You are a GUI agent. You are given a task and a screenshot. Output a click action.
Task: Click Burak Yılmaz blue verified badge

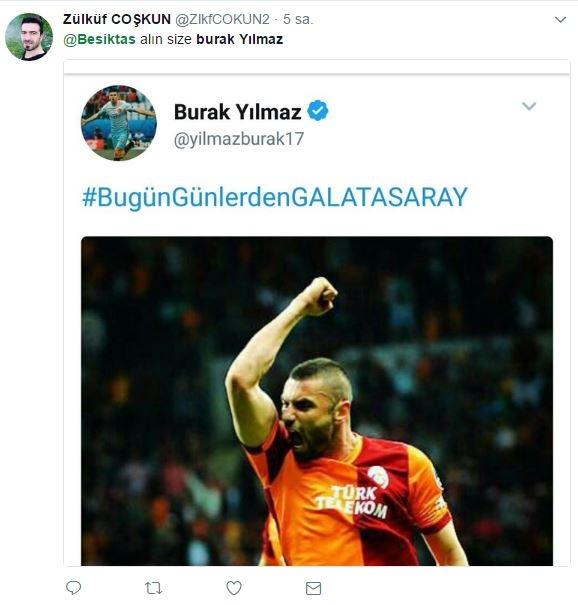tap(318, 111)
